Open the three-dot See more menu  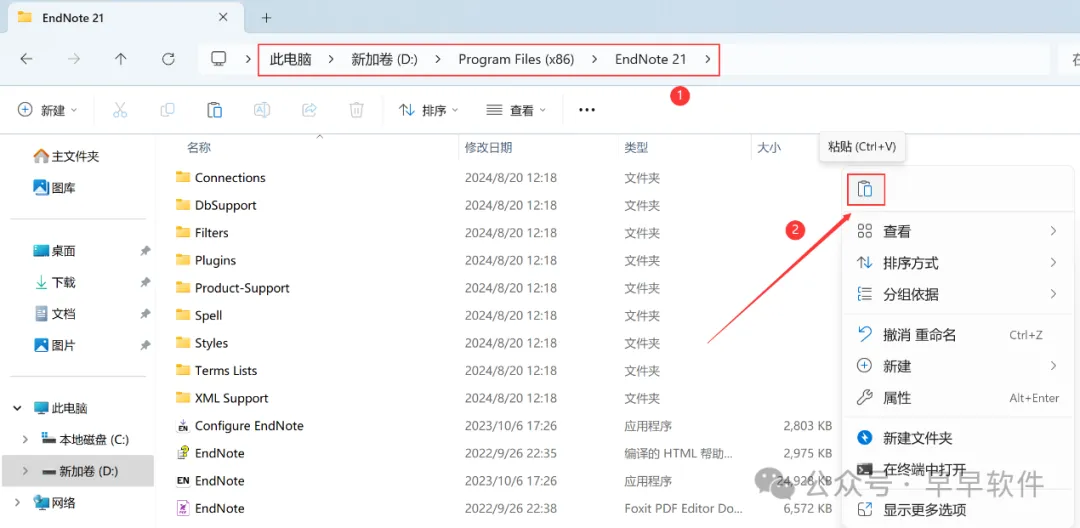[x=587, y=109]
